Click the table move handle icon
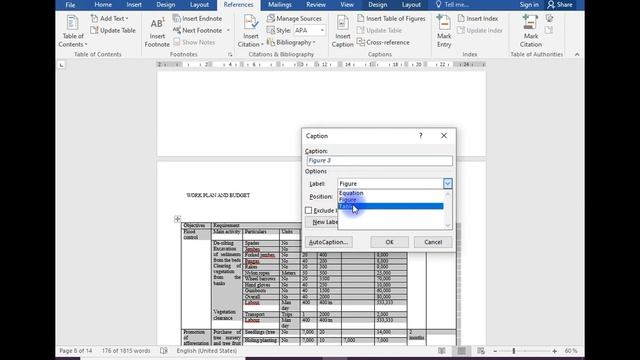The image size is (640, 360). point(177,219)
